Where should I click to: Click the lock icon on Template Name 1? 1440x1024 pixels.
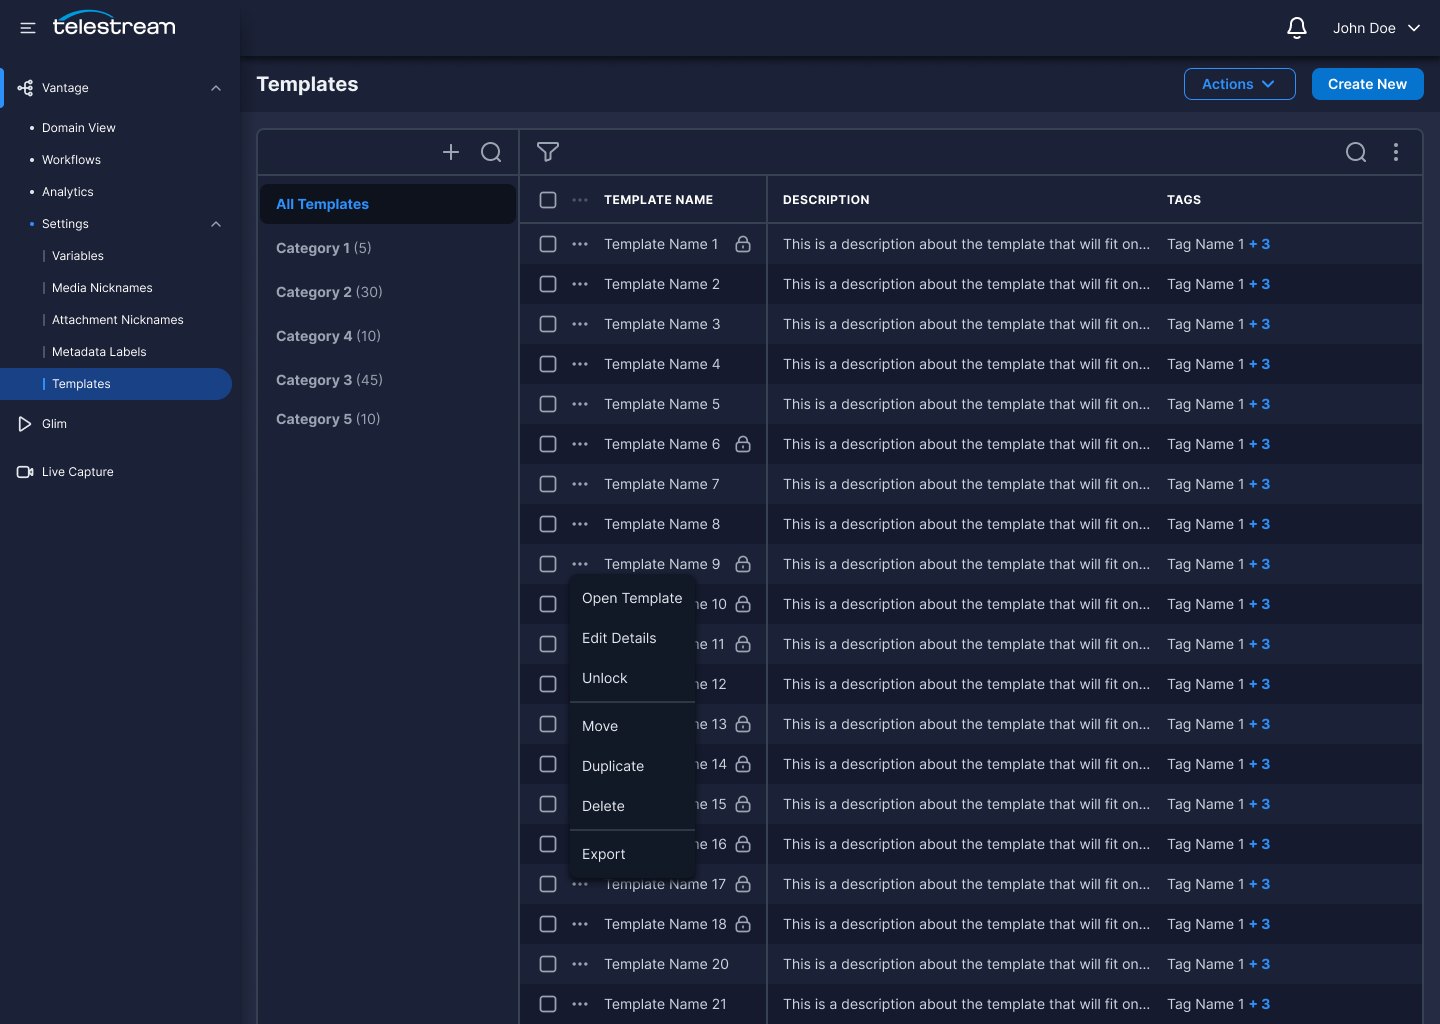click(743, 244)
